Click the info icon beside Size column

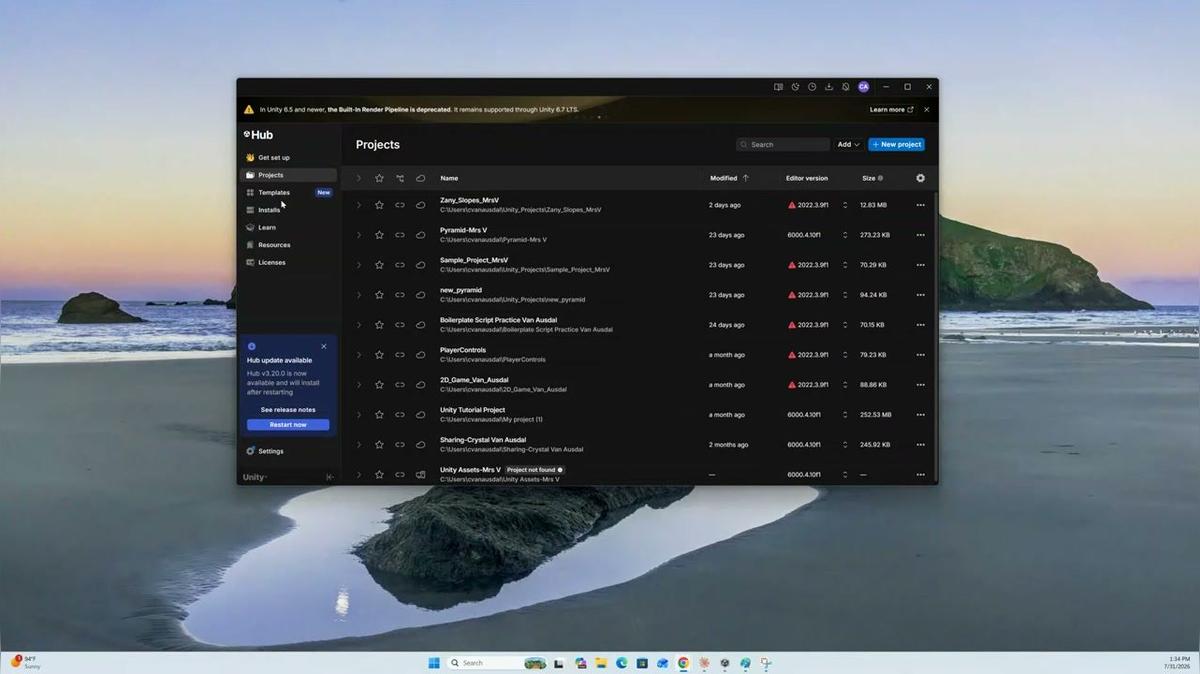pyautogui.click(x=880, y=178)
